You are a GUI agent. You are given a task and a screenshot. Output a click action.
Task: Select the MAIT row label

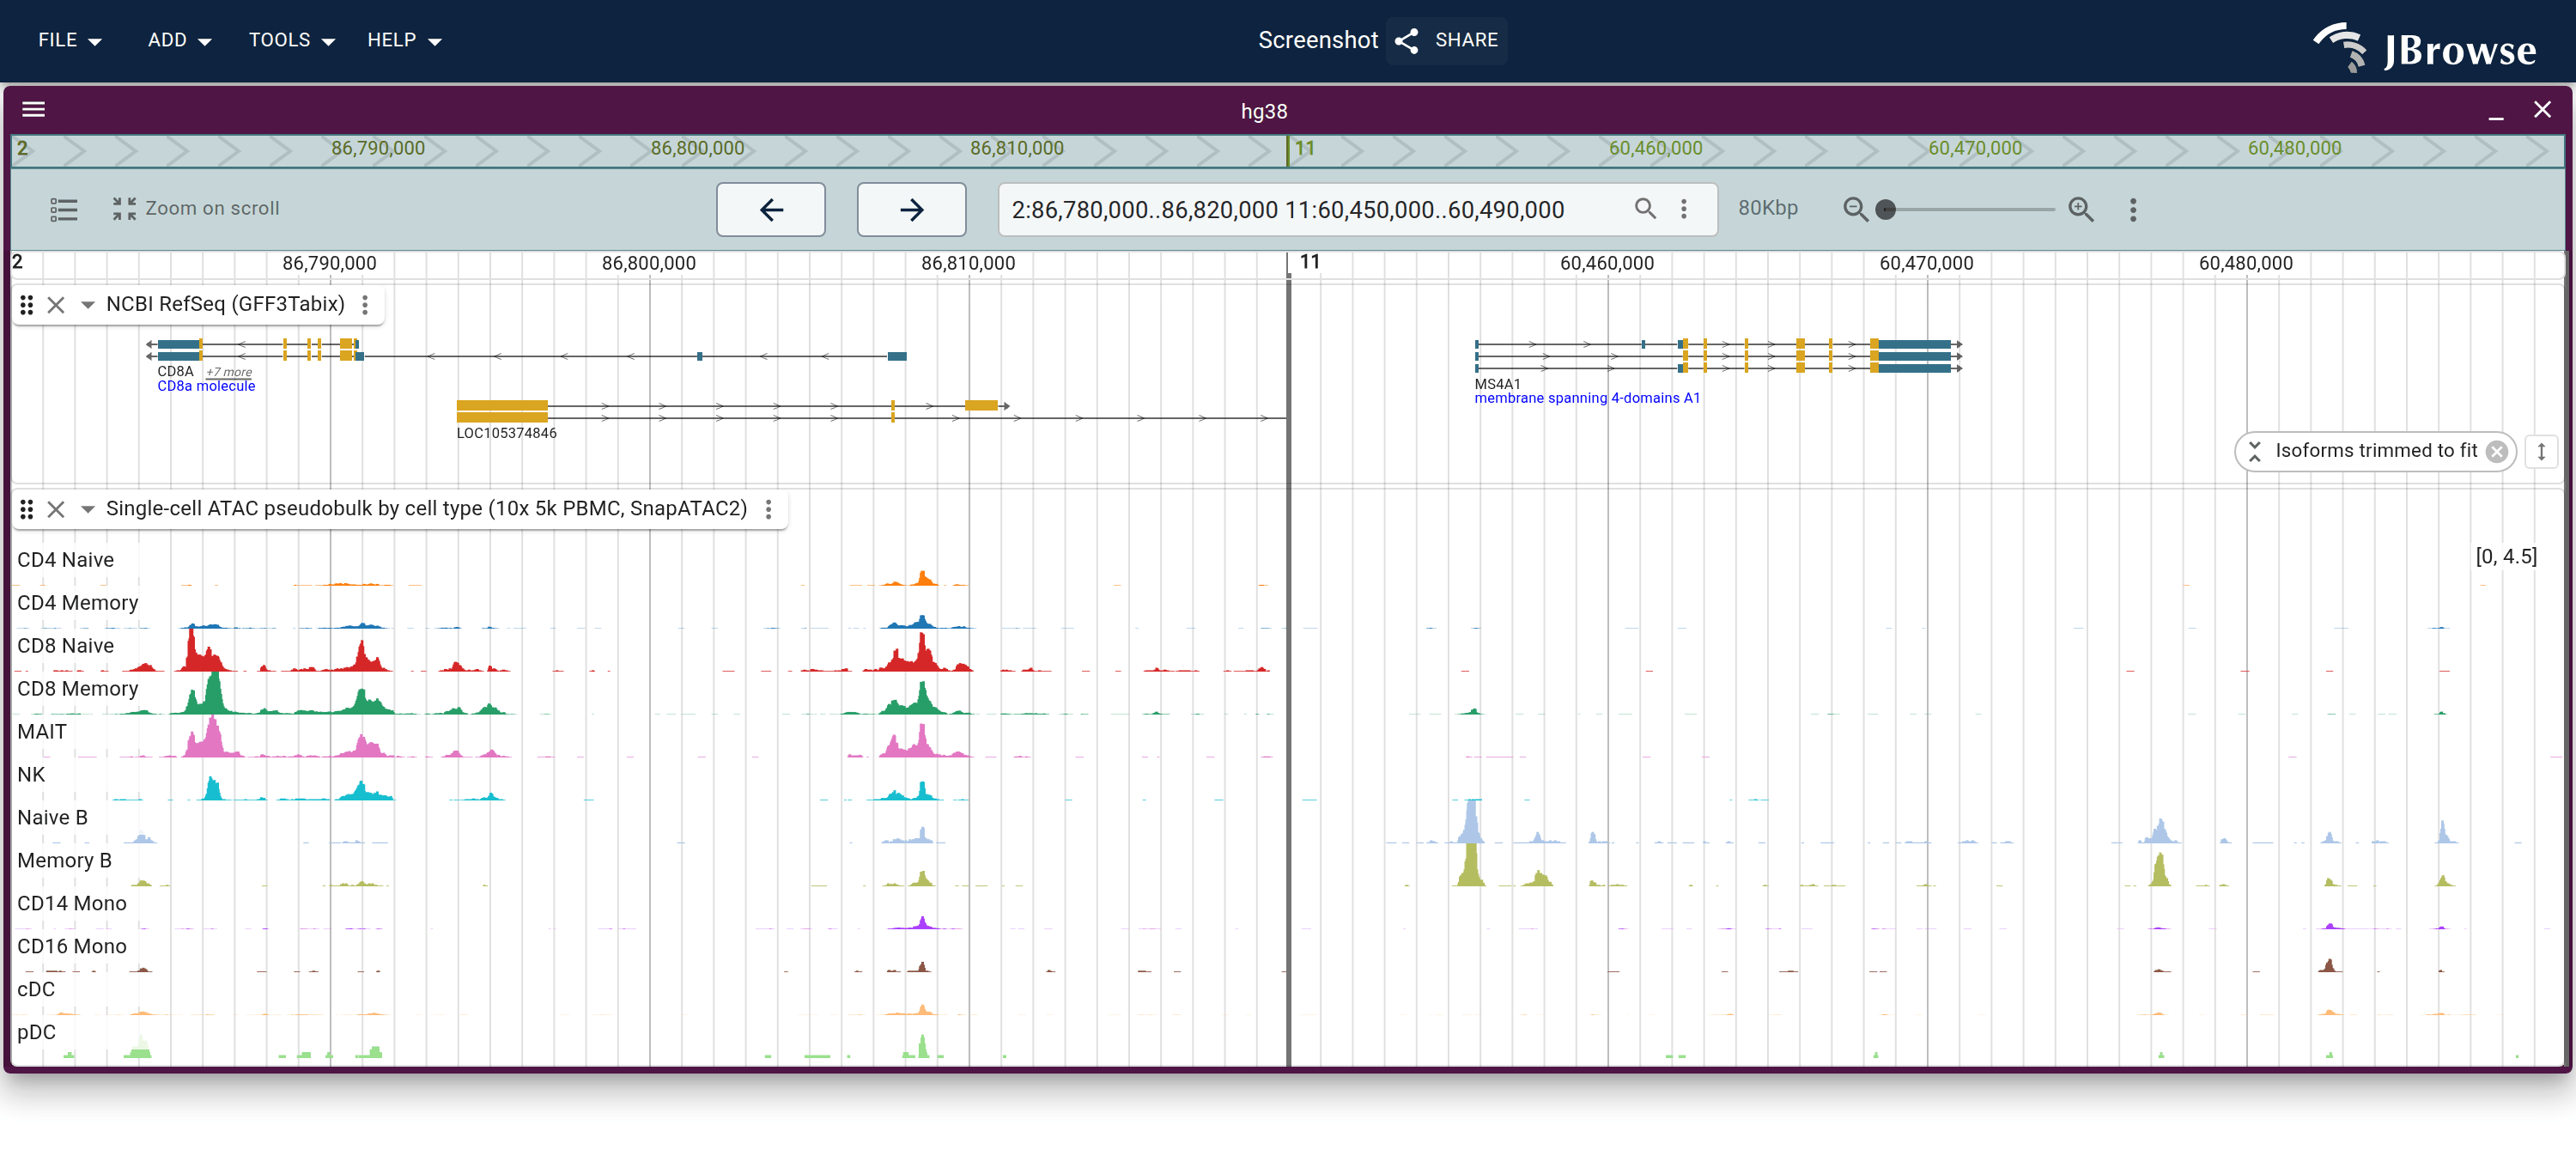pos(41,732)
